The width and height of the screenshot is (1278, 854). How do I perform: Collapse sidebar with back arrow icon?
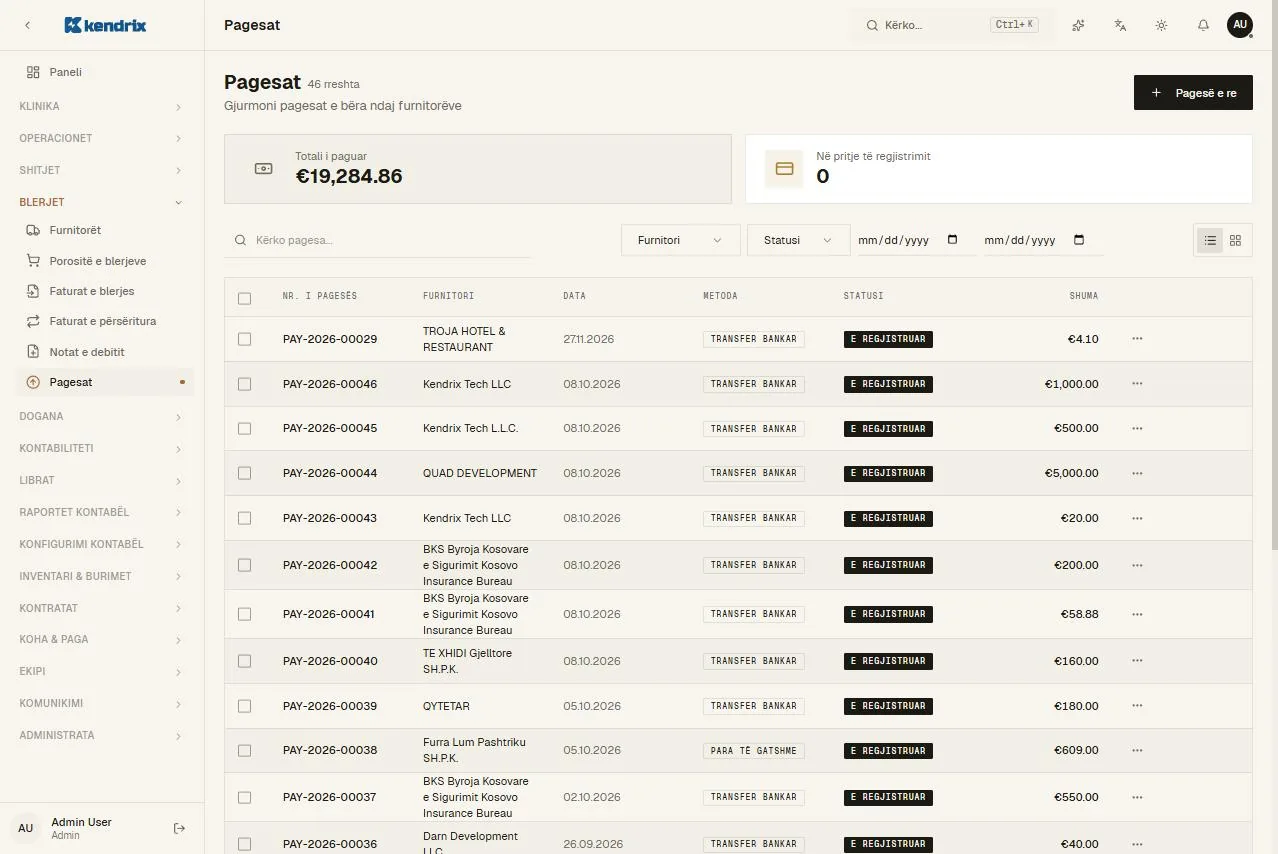coord(27,25)
